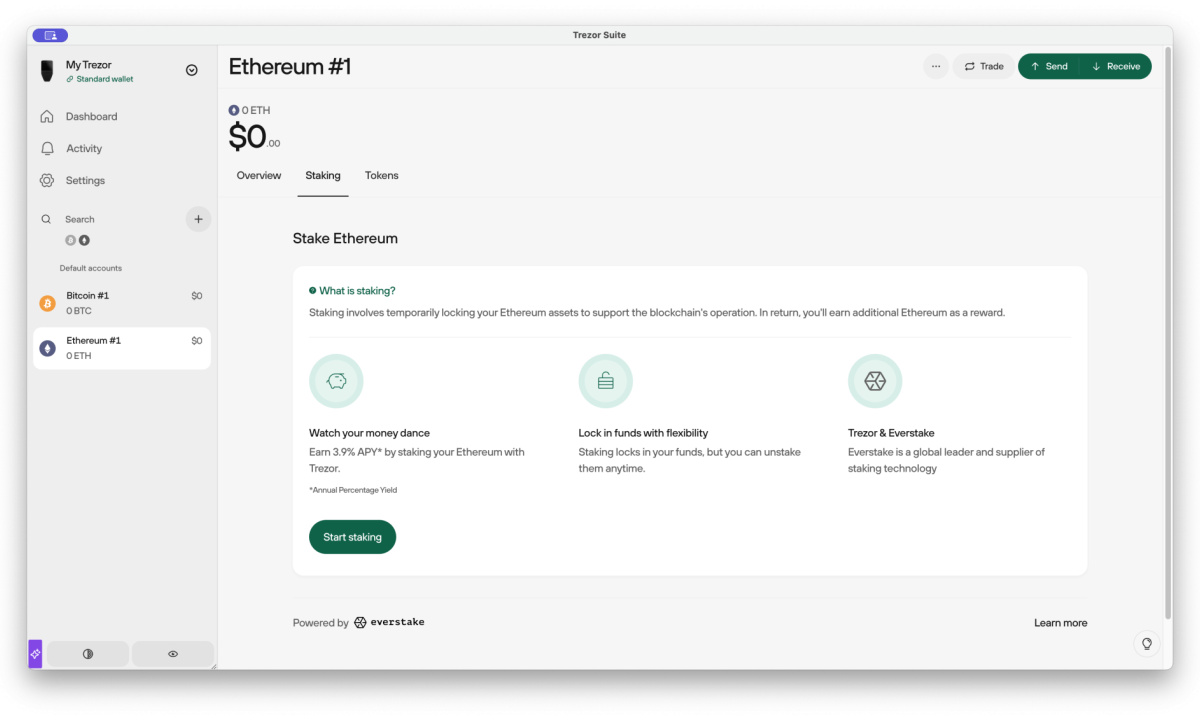The image size is (1200, 720).
Task: Filter accounts by the Ethereum coin icon
Action: [x=84, y=240]
